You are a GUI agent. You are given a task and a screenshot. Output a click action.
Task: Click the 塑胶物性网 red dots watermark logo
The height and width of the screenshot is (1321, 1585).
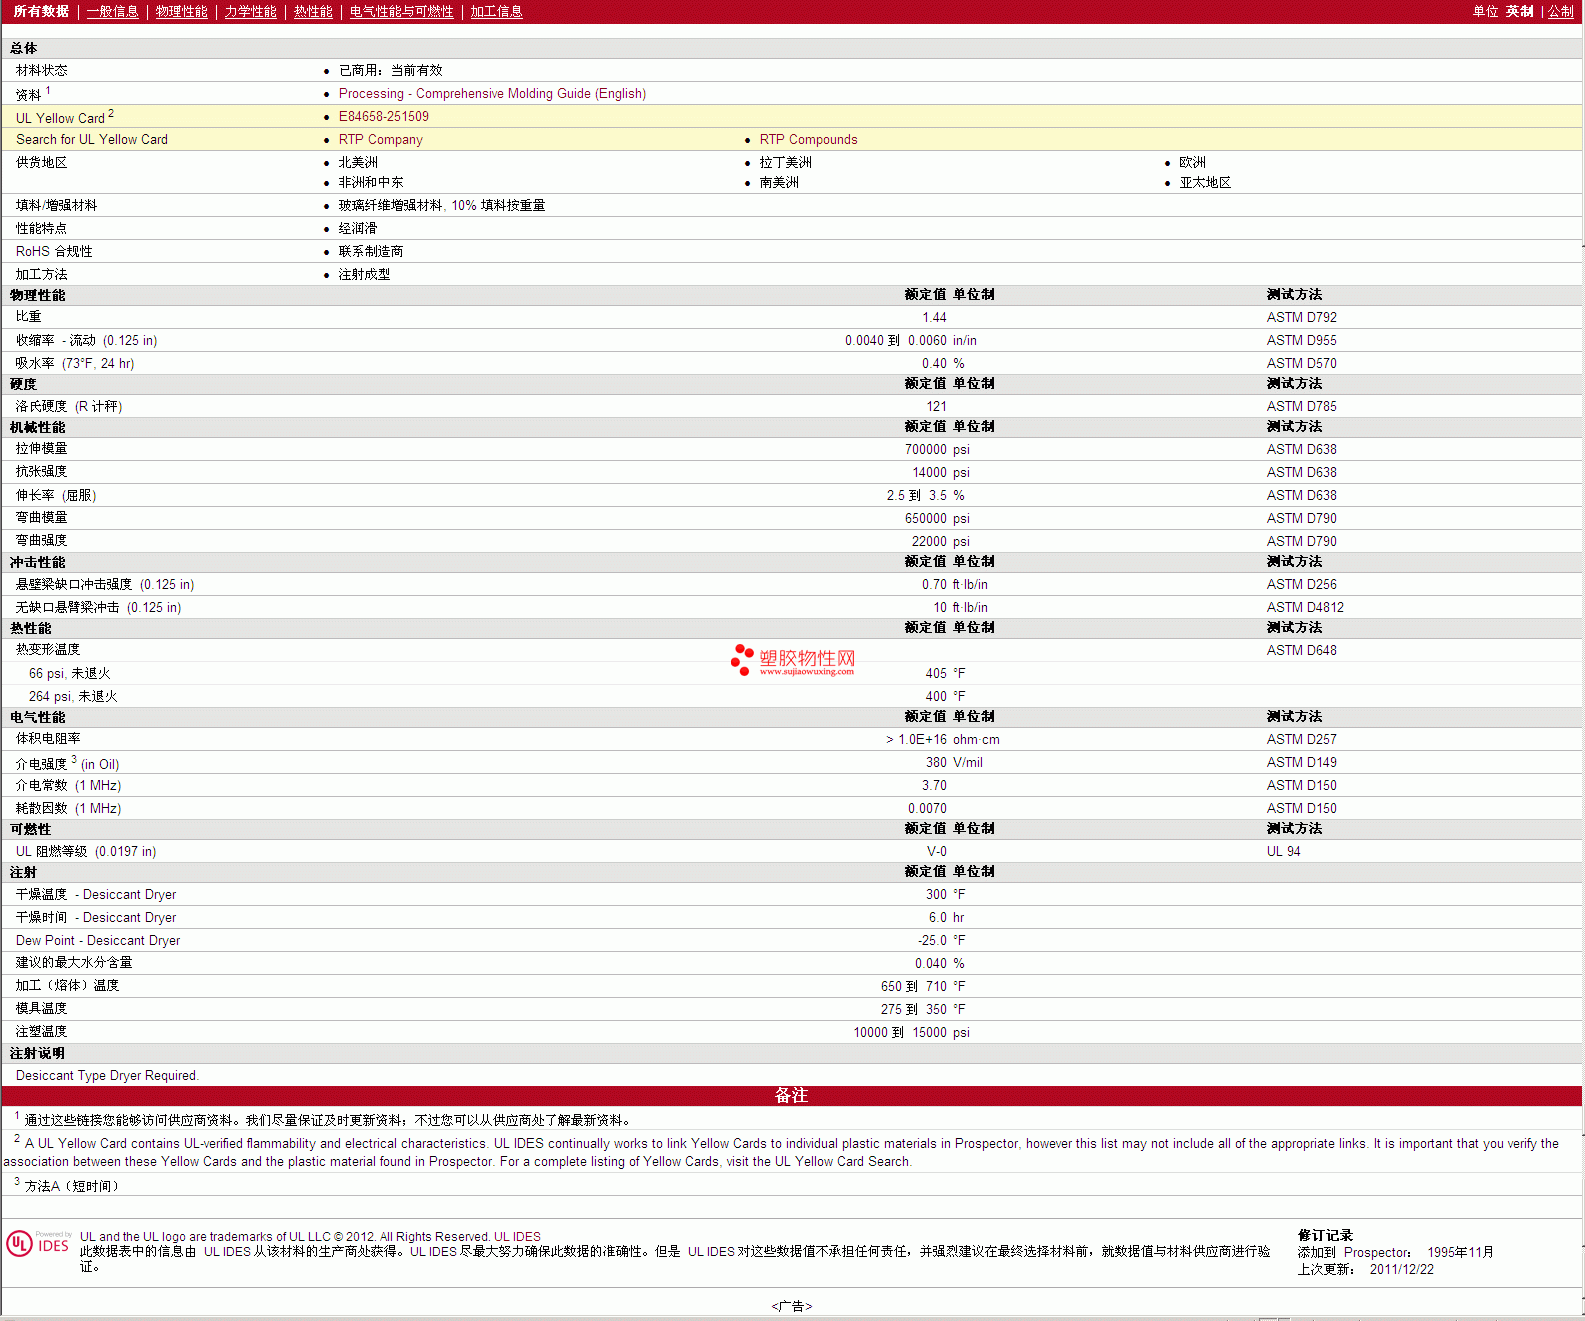(742, 659)
